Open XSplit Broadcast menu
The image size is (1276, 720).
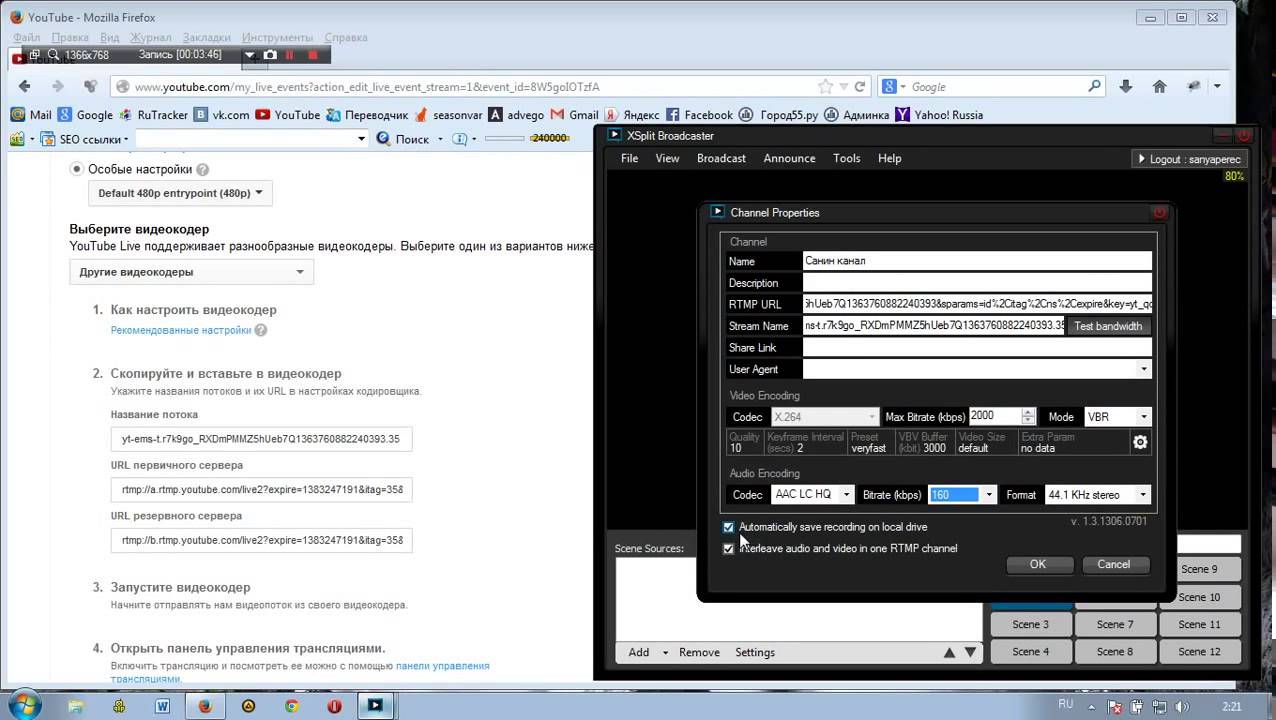pyautogui.click(x=721, y=158)
